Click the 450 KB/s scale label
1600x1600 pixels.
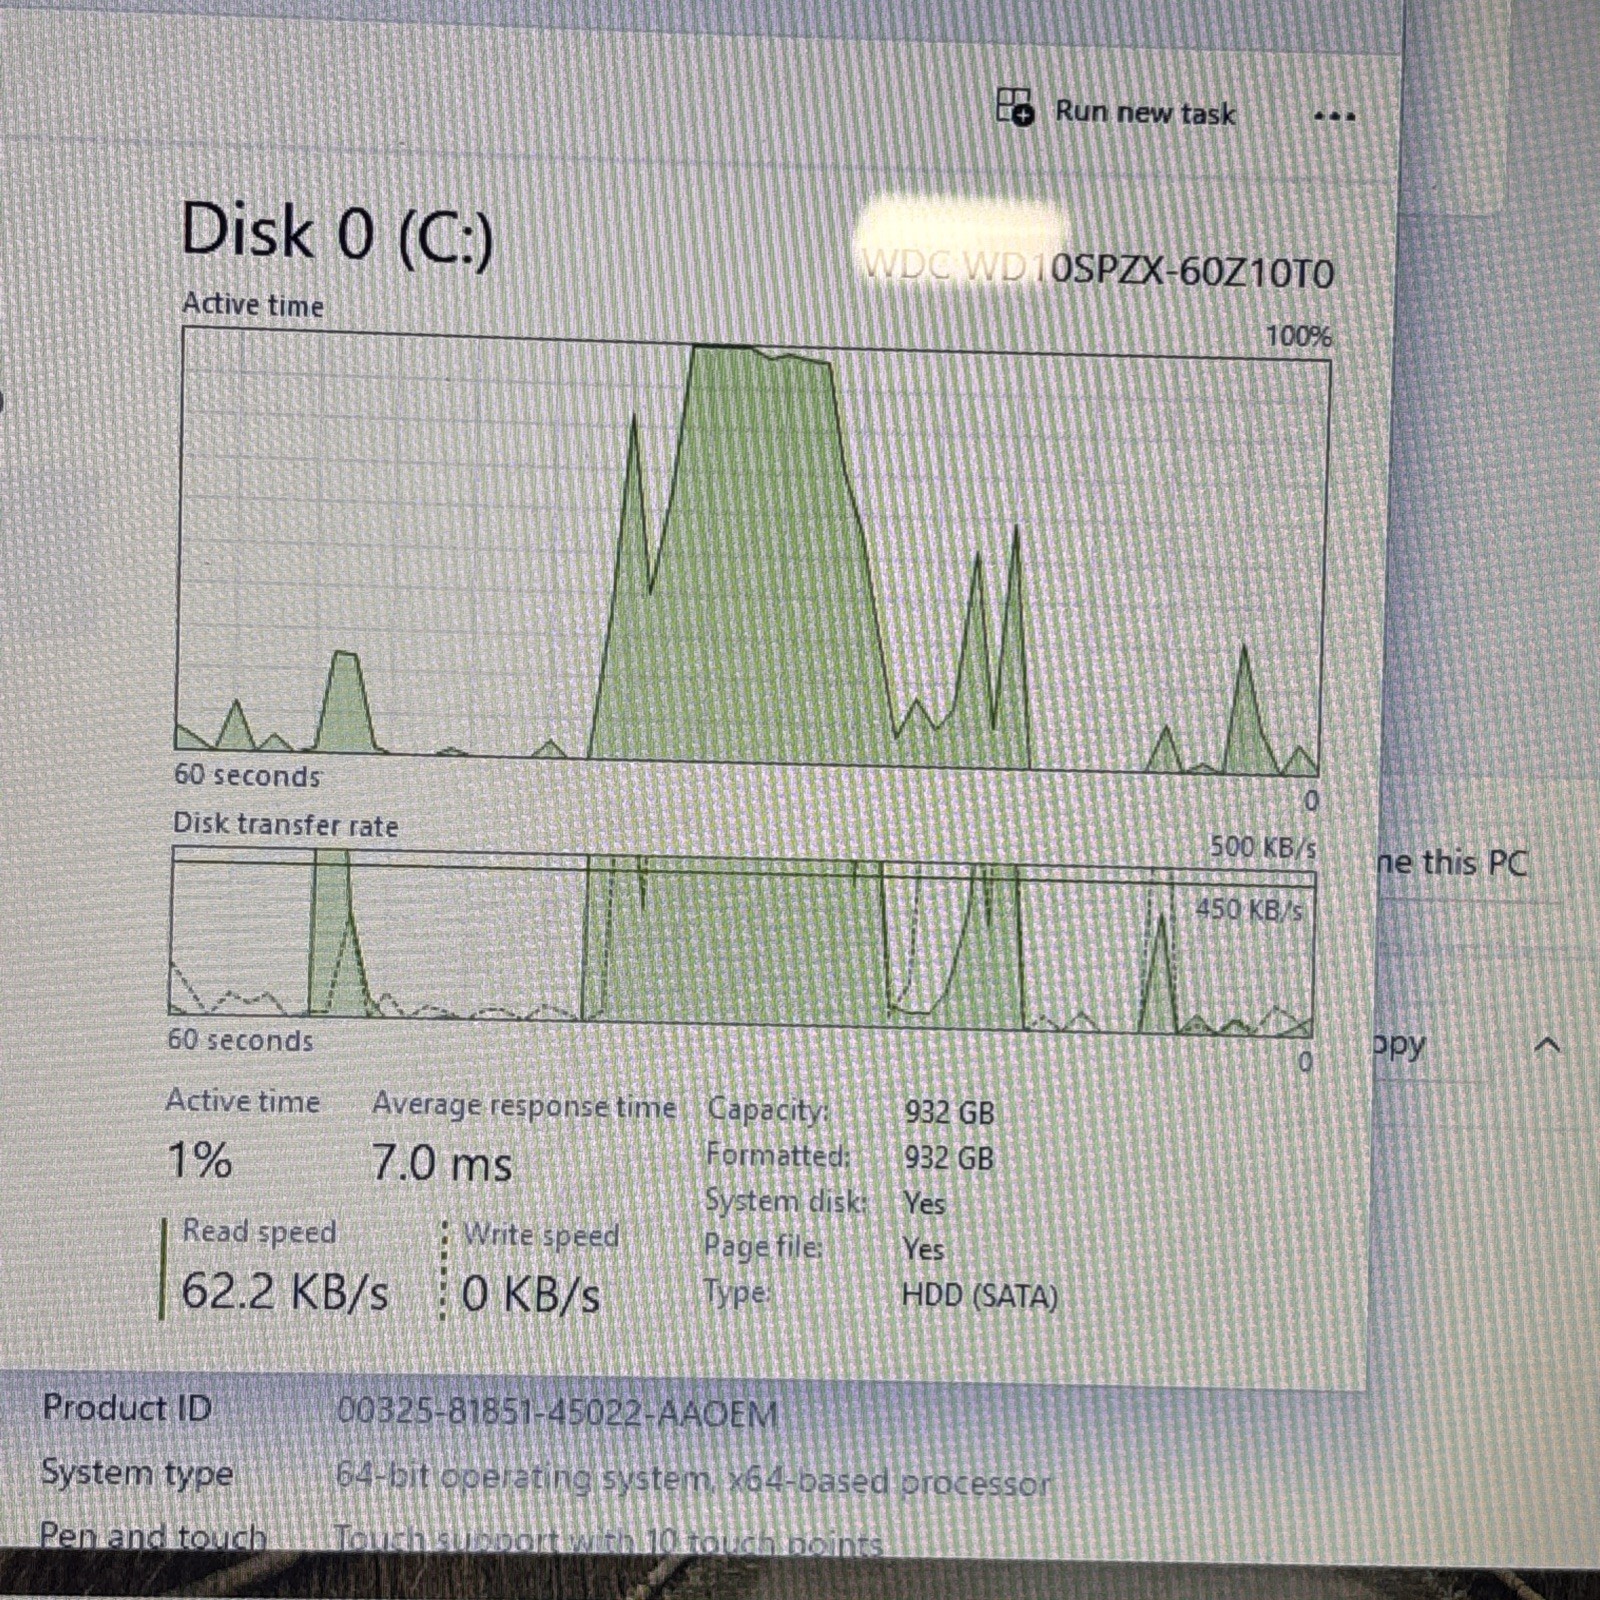coord(1249,909)
